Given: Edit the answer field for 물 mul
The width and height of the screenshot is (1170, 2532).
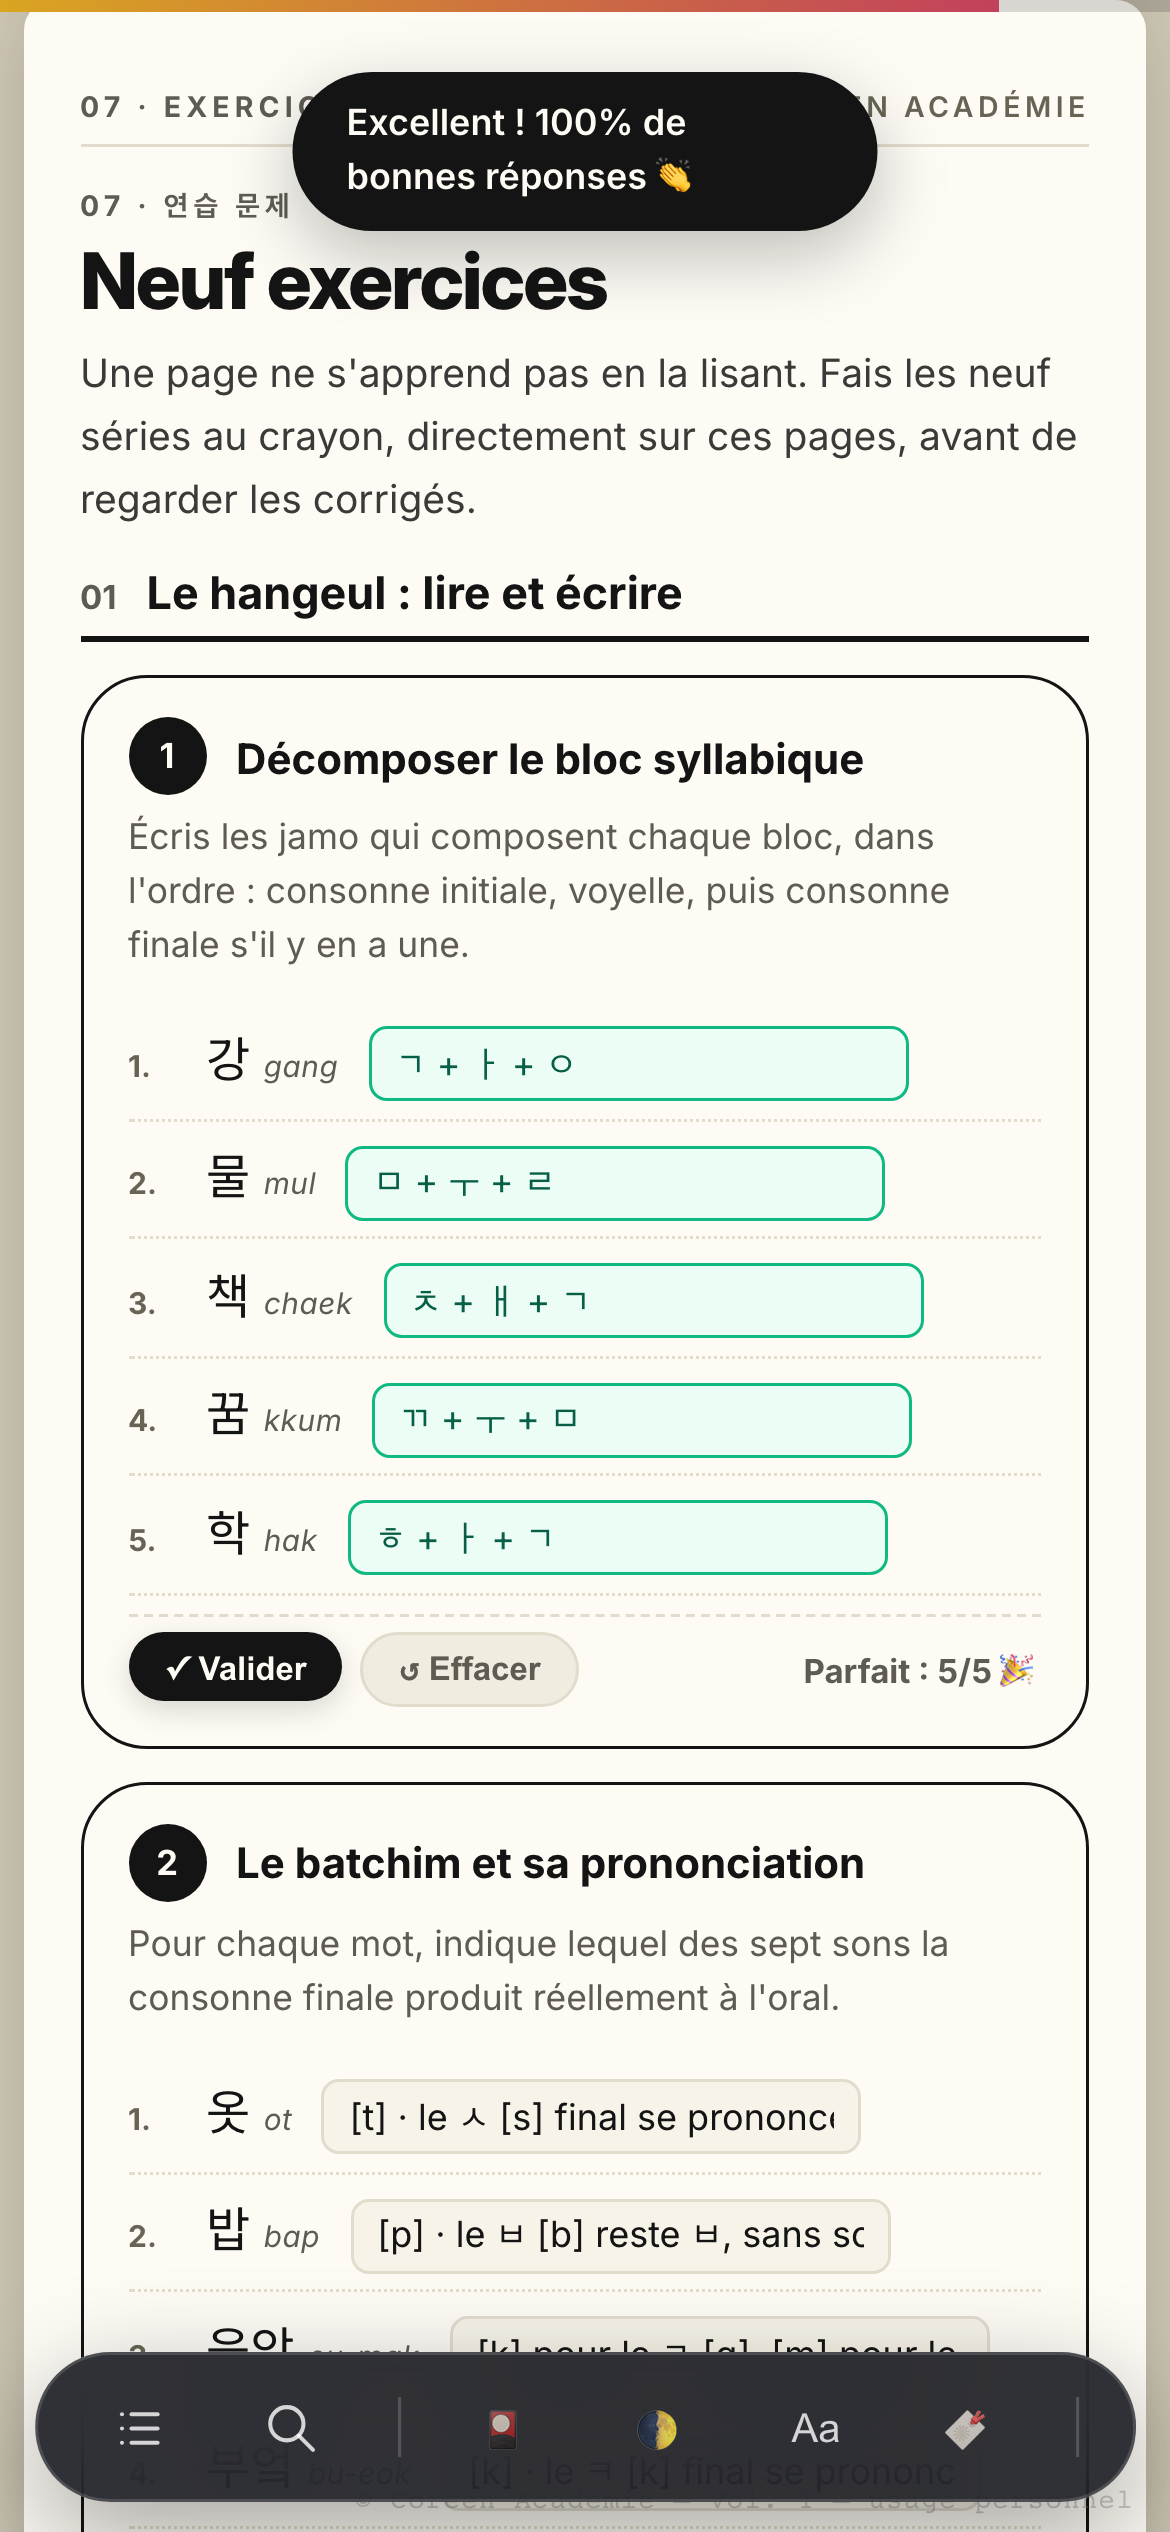Looking at the screenshot, I should pyautogui.click(x=615, y=1183).
